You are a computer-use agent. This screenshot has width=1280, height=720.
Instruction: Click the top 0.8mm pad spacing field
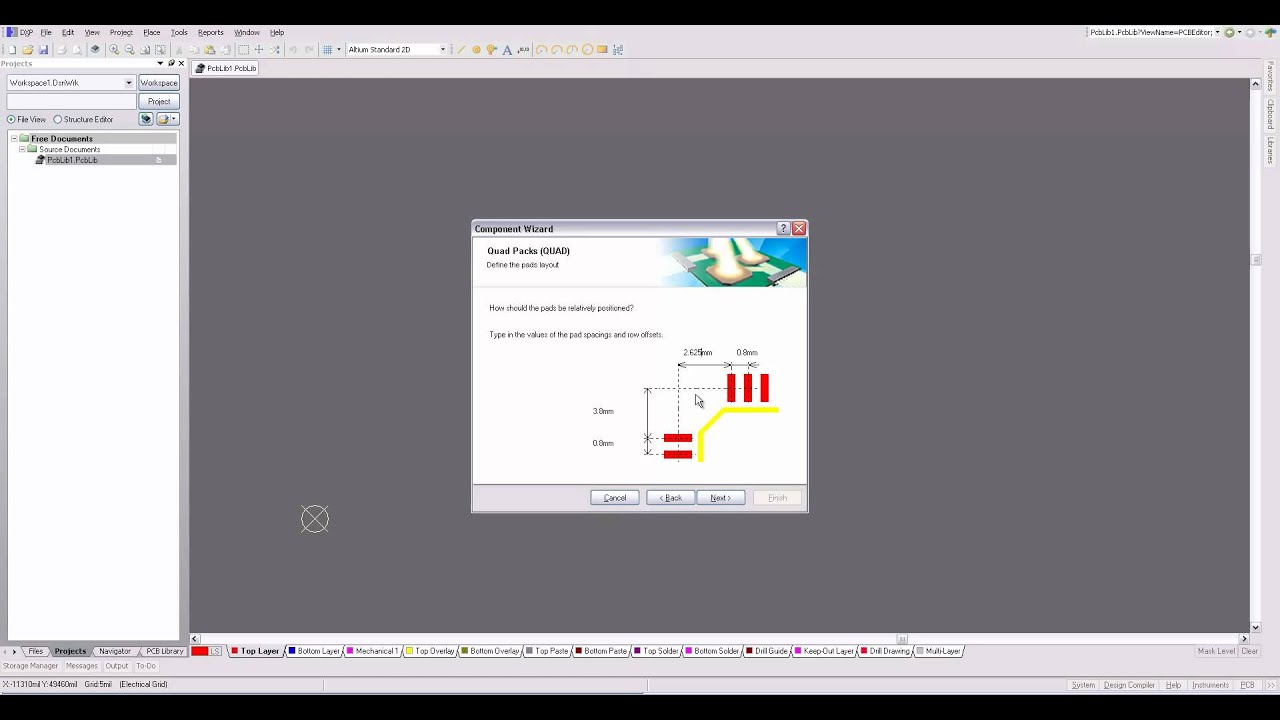747,352
